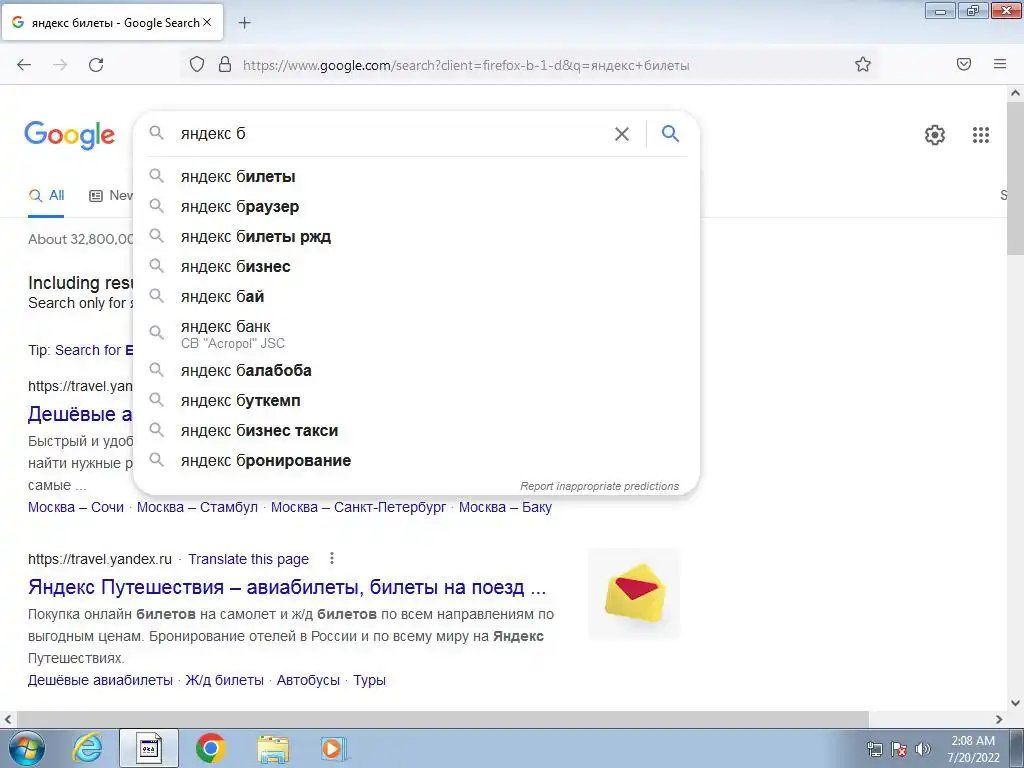This screenshot has width=1024, height=768.
Task: Focus the Google search input field
Action: point(392,134)
